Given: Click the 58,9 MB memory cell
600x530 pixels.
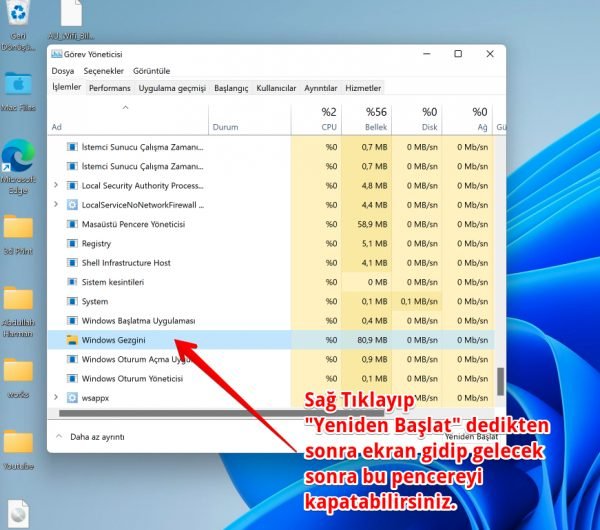Looking at the screenshot, I should (367, 224).
